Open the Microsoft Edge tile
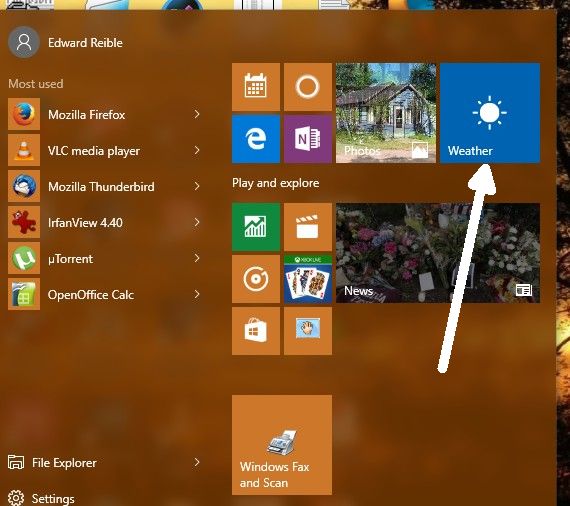The height and width of the screenshot is (506, 570). (x=256, y=139)
